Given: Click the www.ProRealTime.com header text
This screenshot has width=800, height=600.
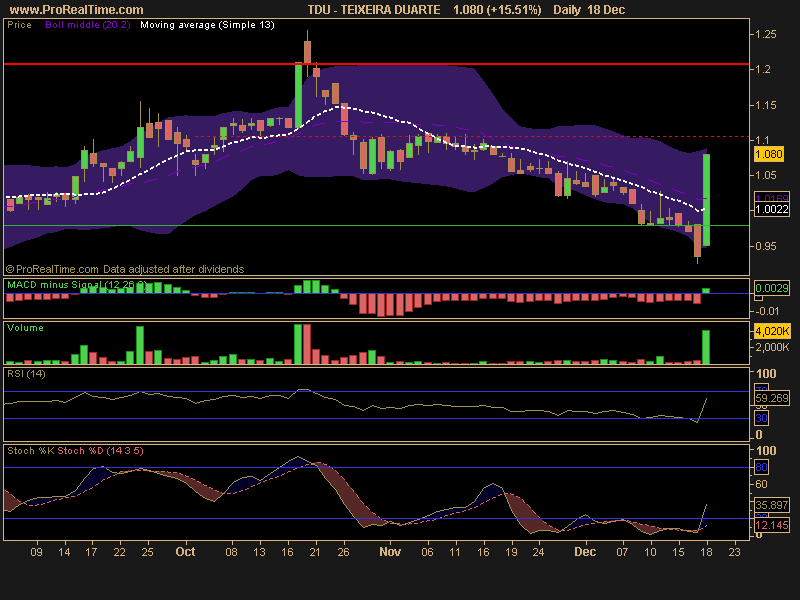Looking at the screenshot, I should point(77,10).
